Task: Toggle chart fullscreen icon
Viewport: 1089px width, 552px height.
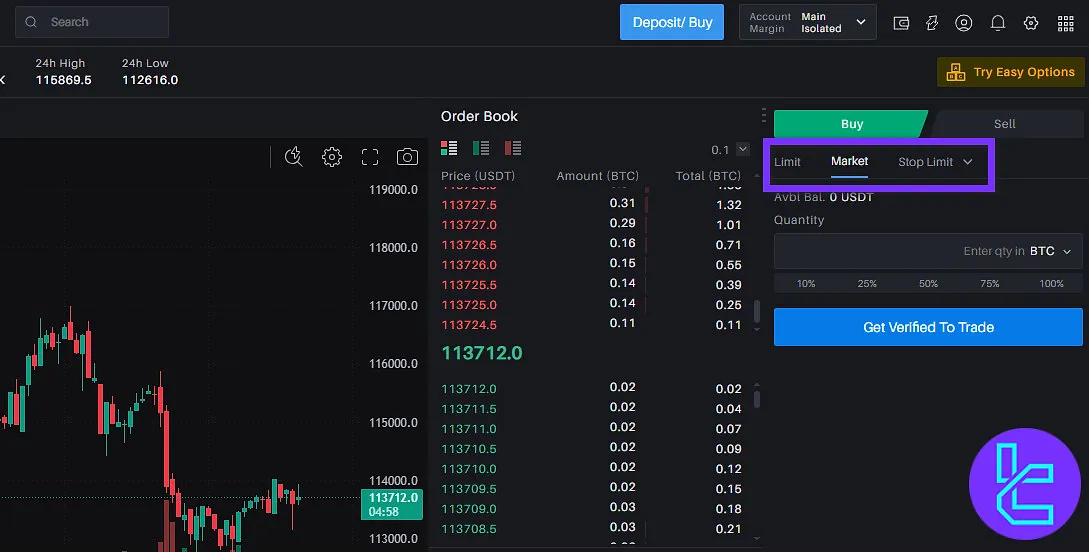Action: pyautogui.click(x=370, y=157)
